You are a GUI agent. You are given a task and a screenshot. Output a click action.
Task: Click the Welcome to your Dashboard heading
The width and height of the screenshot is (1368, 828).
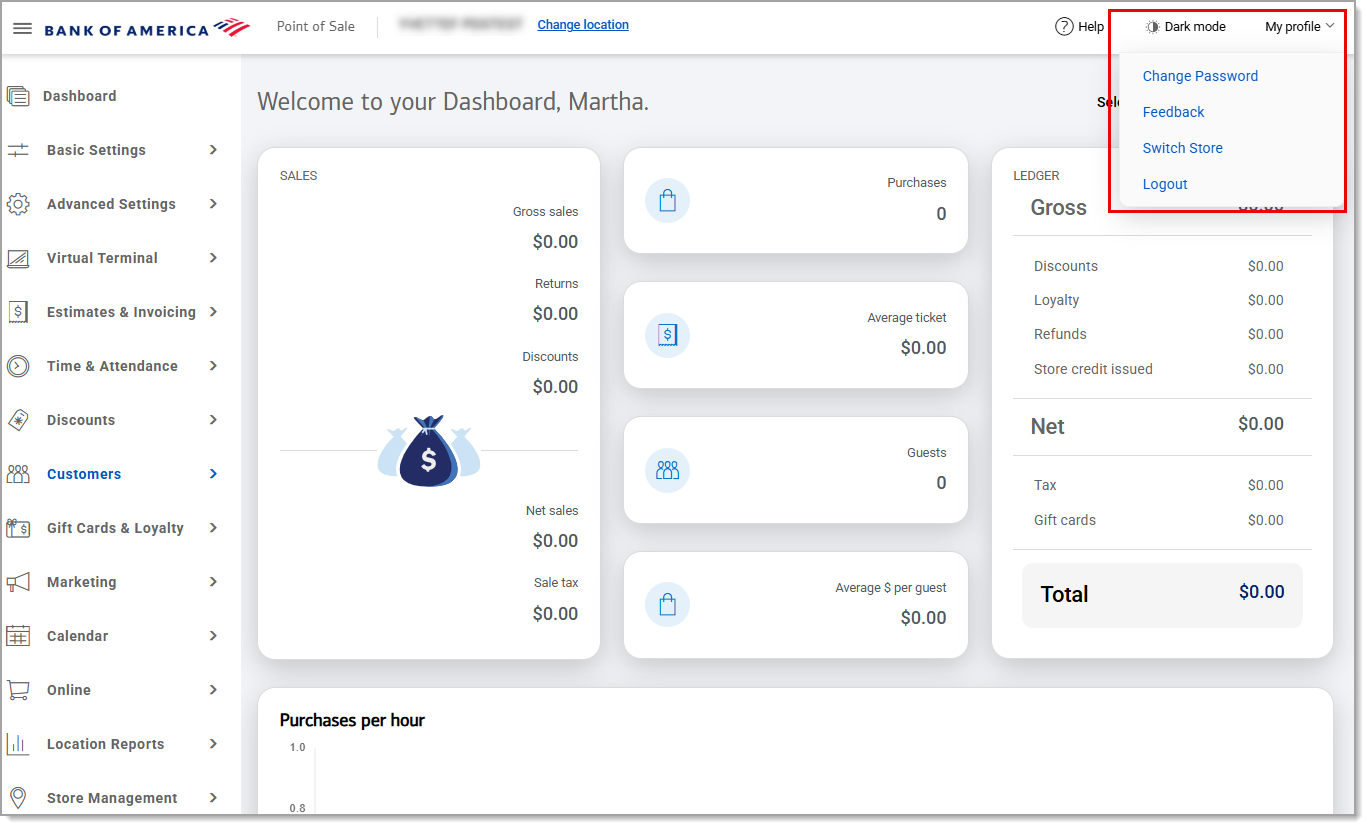453,102
